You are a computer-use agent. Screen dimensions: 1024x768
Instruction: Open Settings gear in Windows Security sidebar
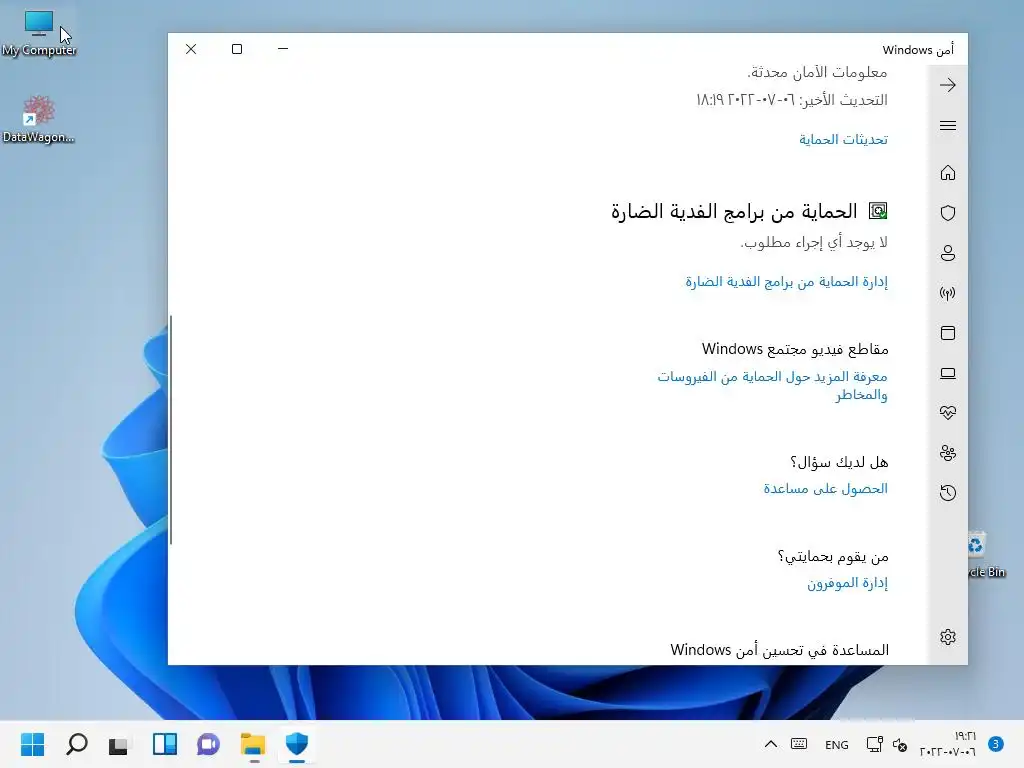pos(948,637)
